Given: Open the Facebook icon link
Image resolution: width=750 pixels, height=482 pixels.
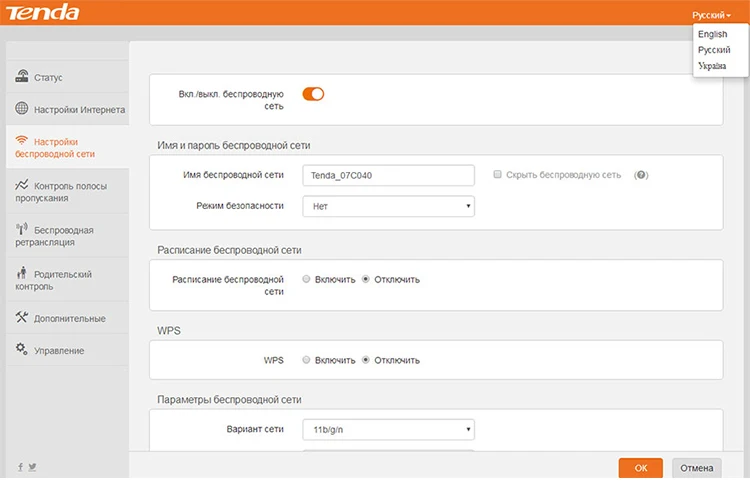Looking at the screenshot, I should pyautogui.click(x=20, y=467).
